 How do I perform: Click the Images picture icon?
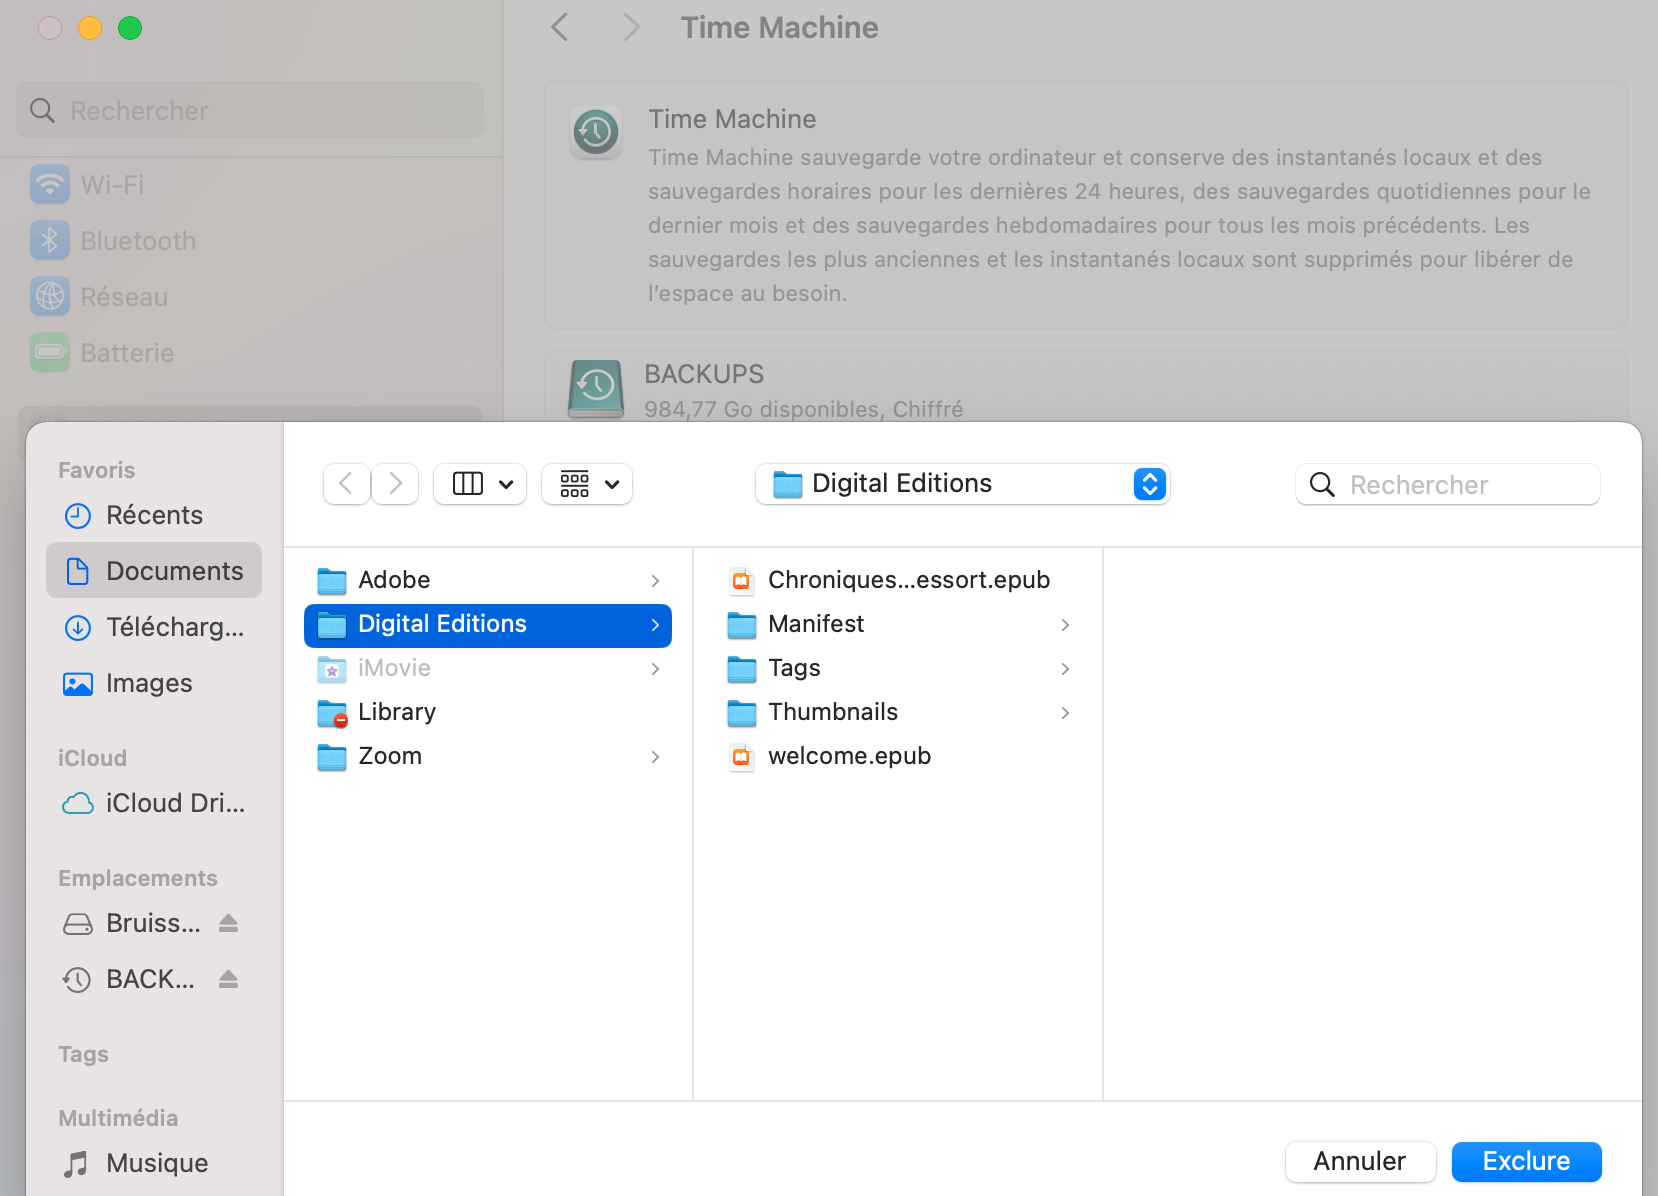pos(78,684)
